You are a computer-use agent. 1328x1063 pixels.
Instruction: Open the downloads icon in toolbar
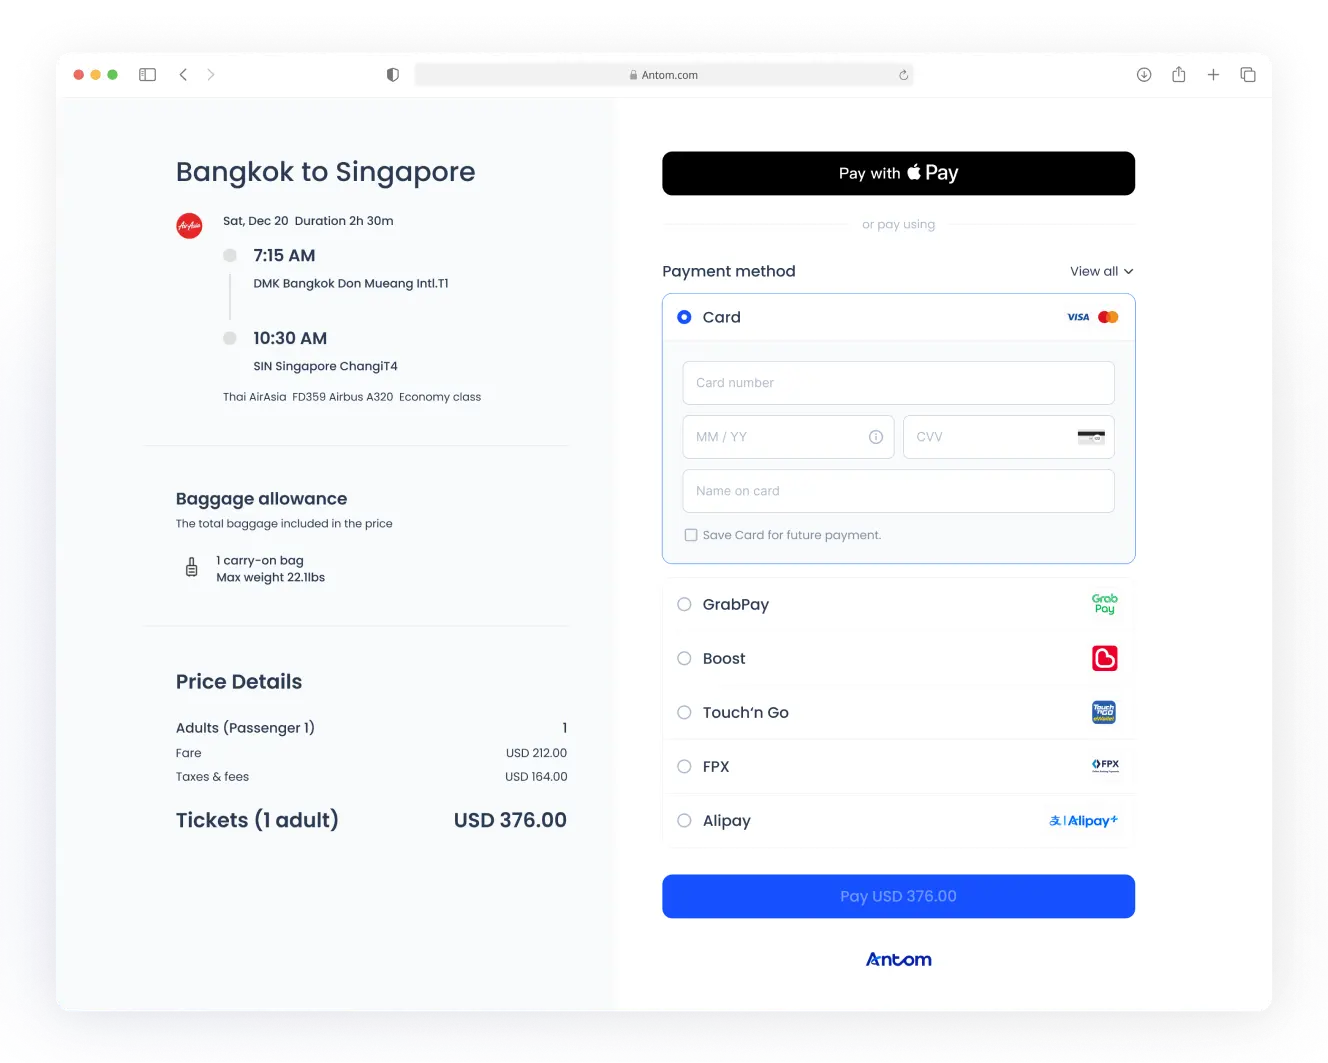1144,75
